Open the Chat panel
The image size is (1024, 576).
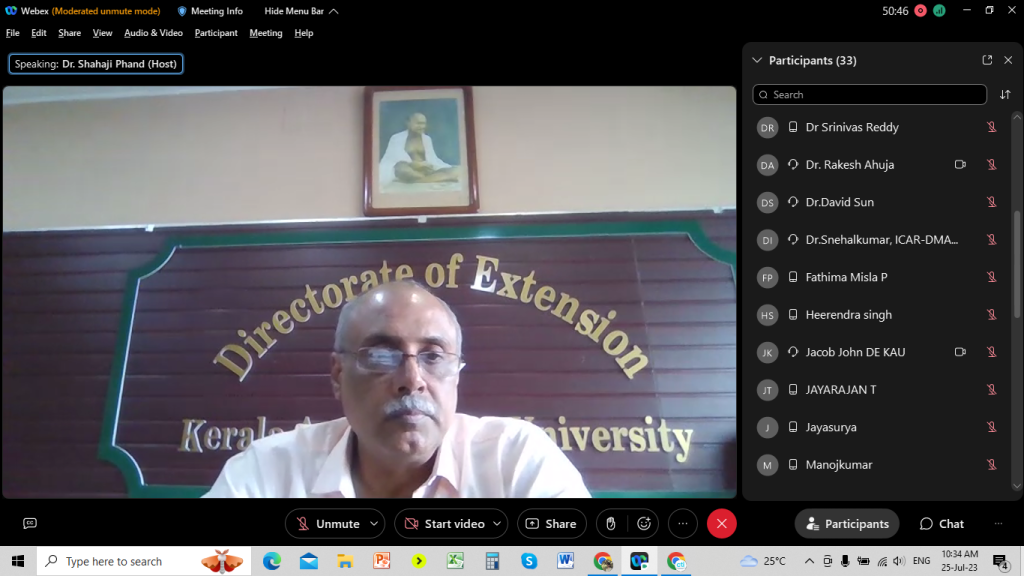click(x=942, y=524)
